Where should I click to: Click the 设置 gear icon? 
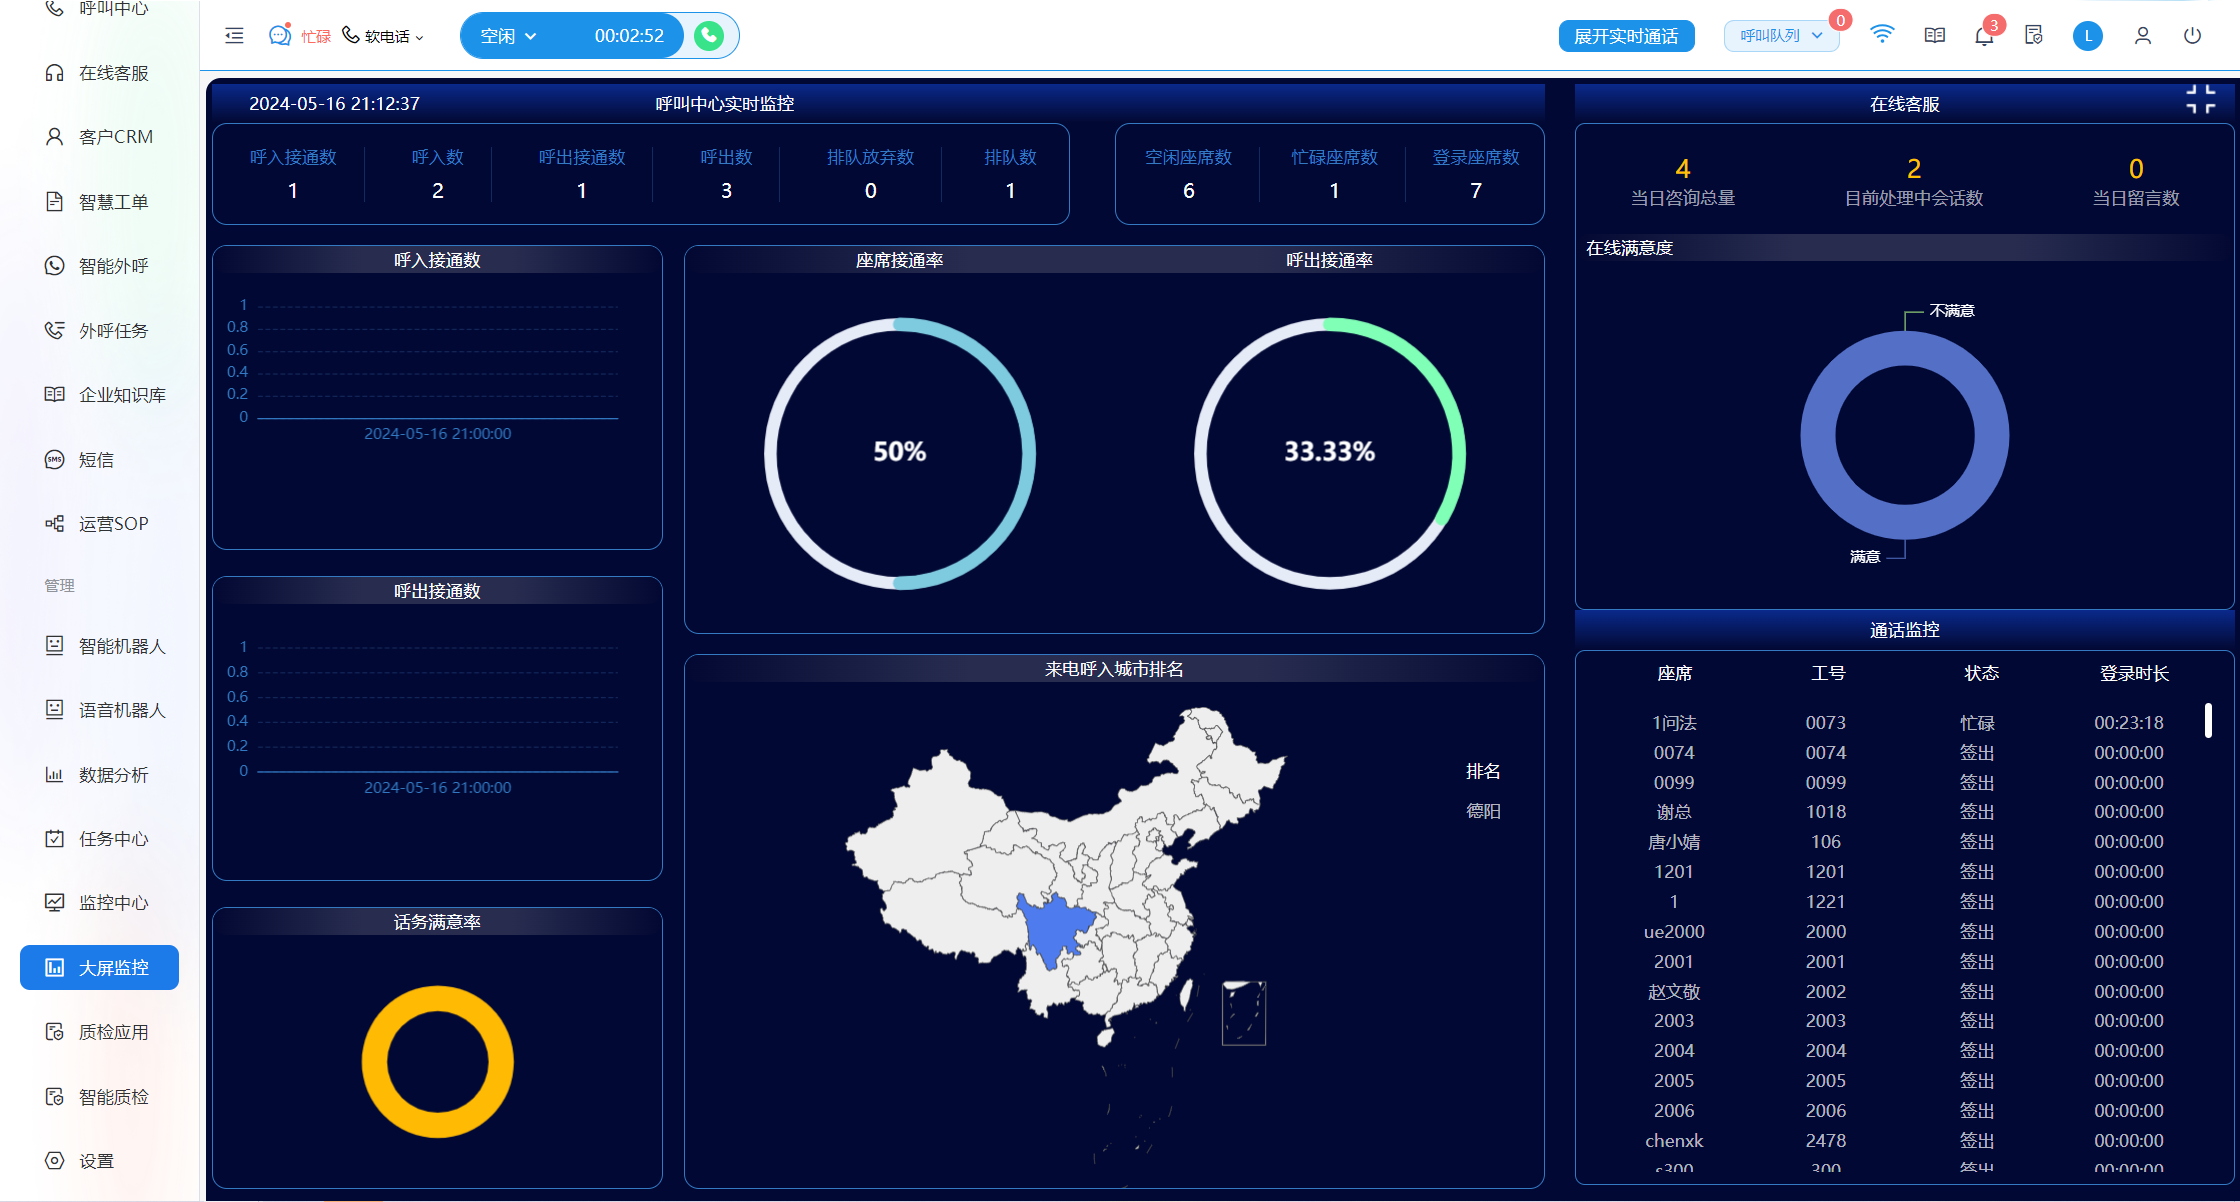pos(54,1161)
